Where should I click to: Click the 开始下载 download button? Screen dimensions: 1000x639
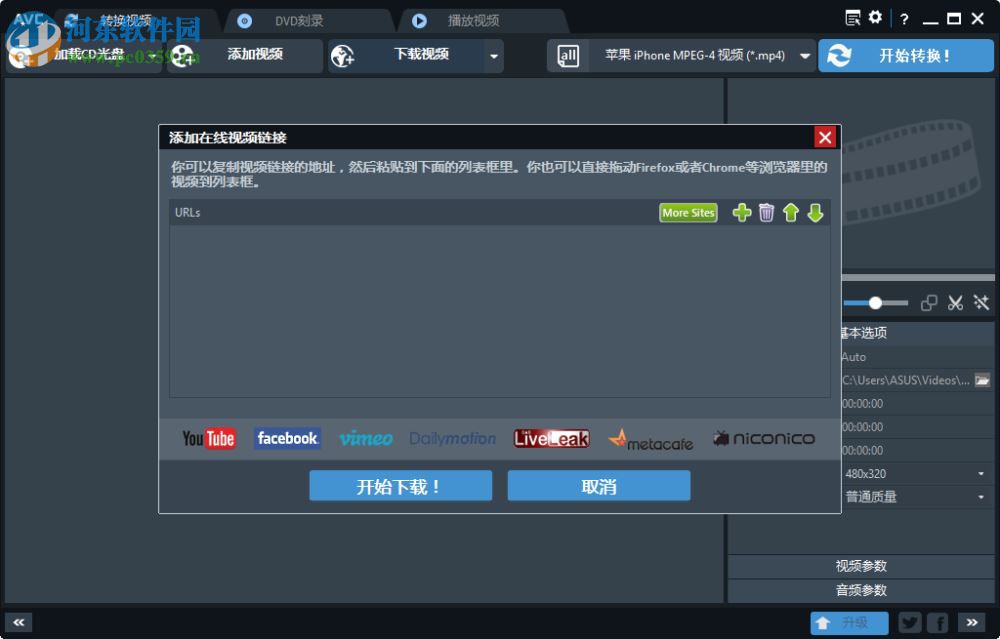click(x=400, y=485)
